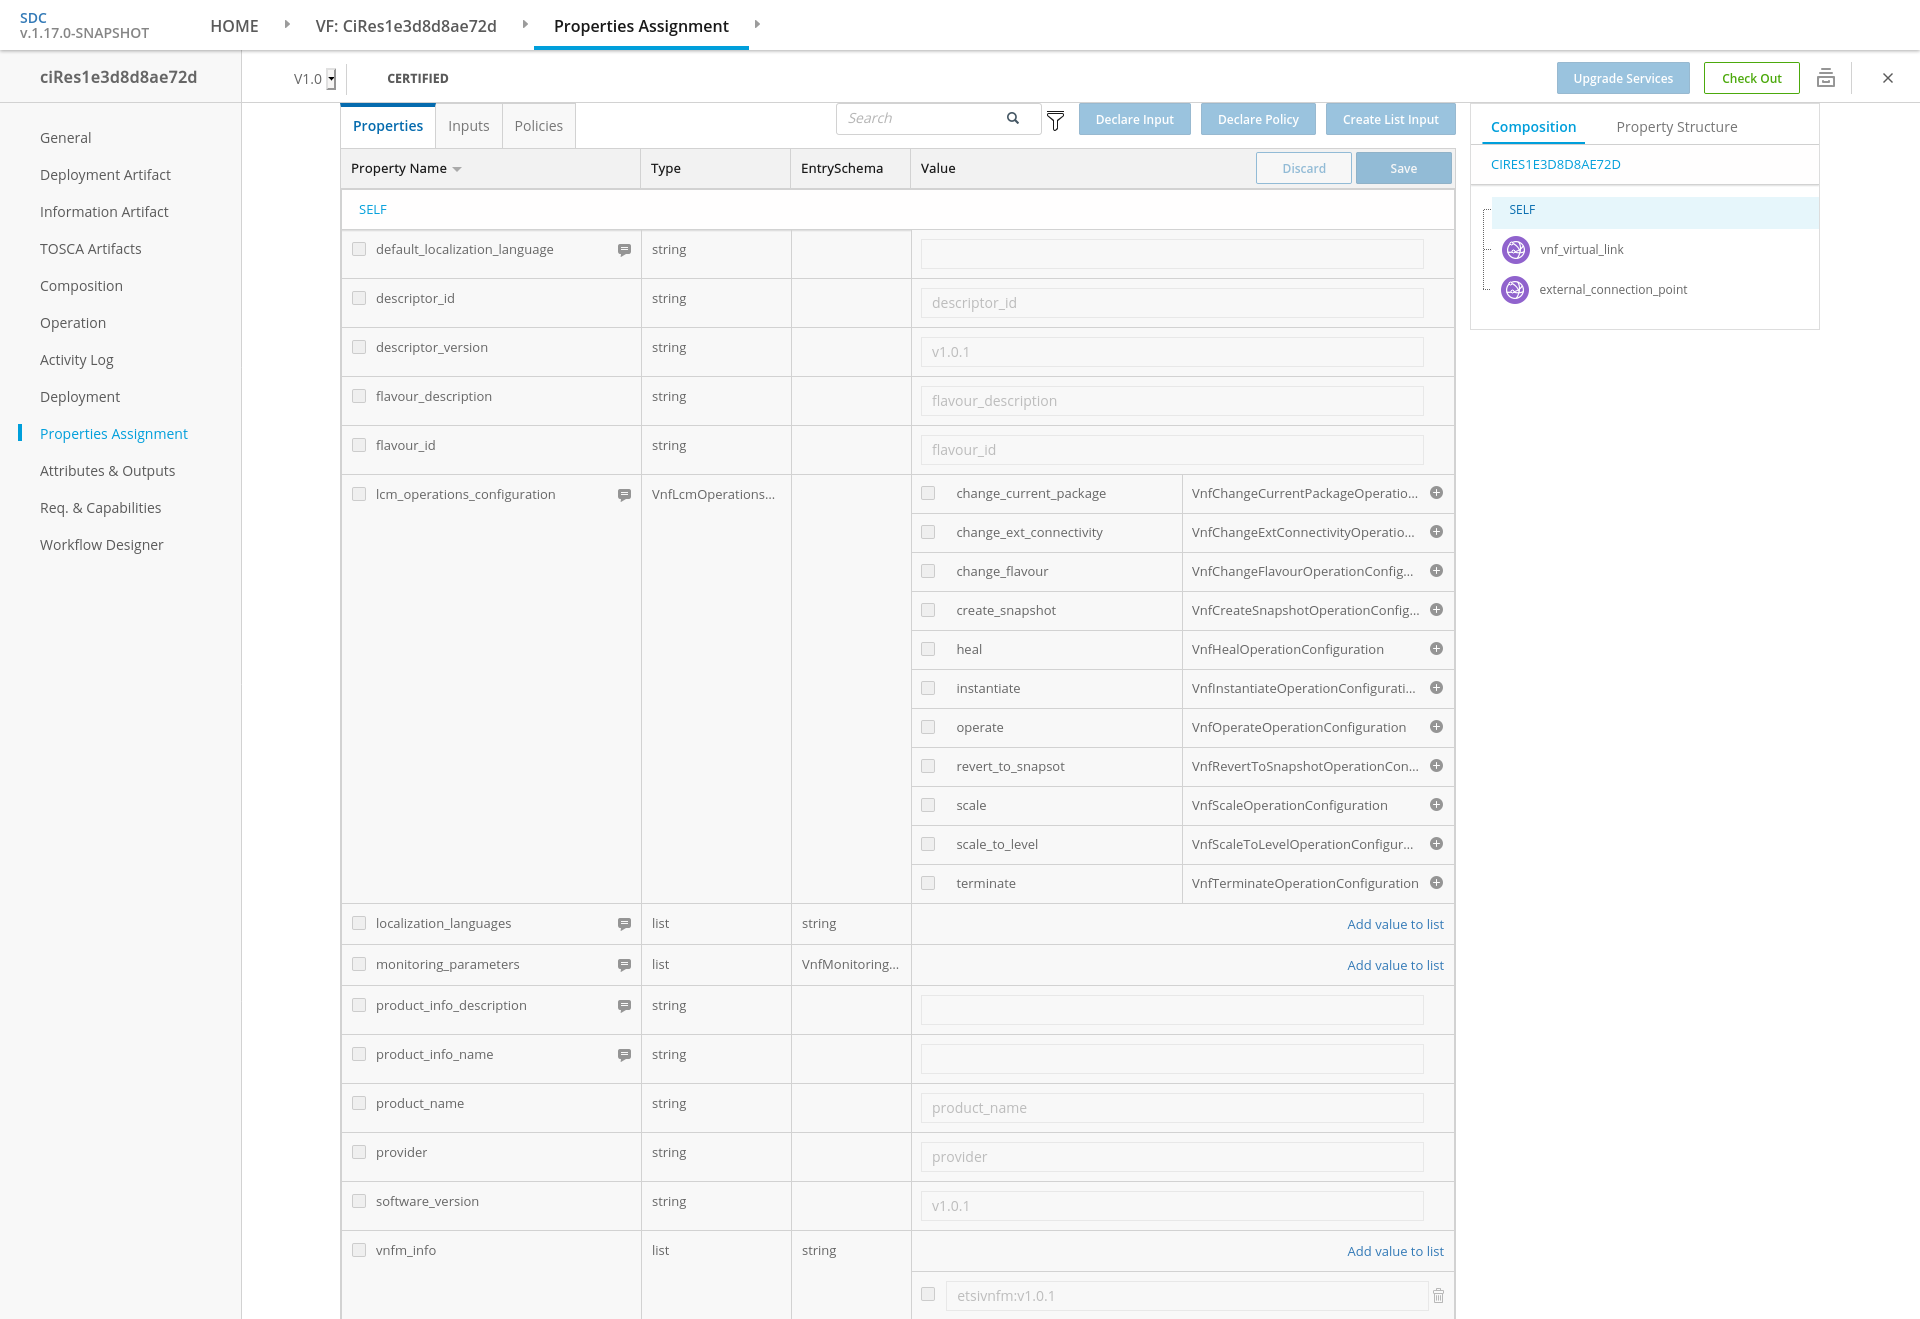Check the provider property checkbox

(359, 1152)
